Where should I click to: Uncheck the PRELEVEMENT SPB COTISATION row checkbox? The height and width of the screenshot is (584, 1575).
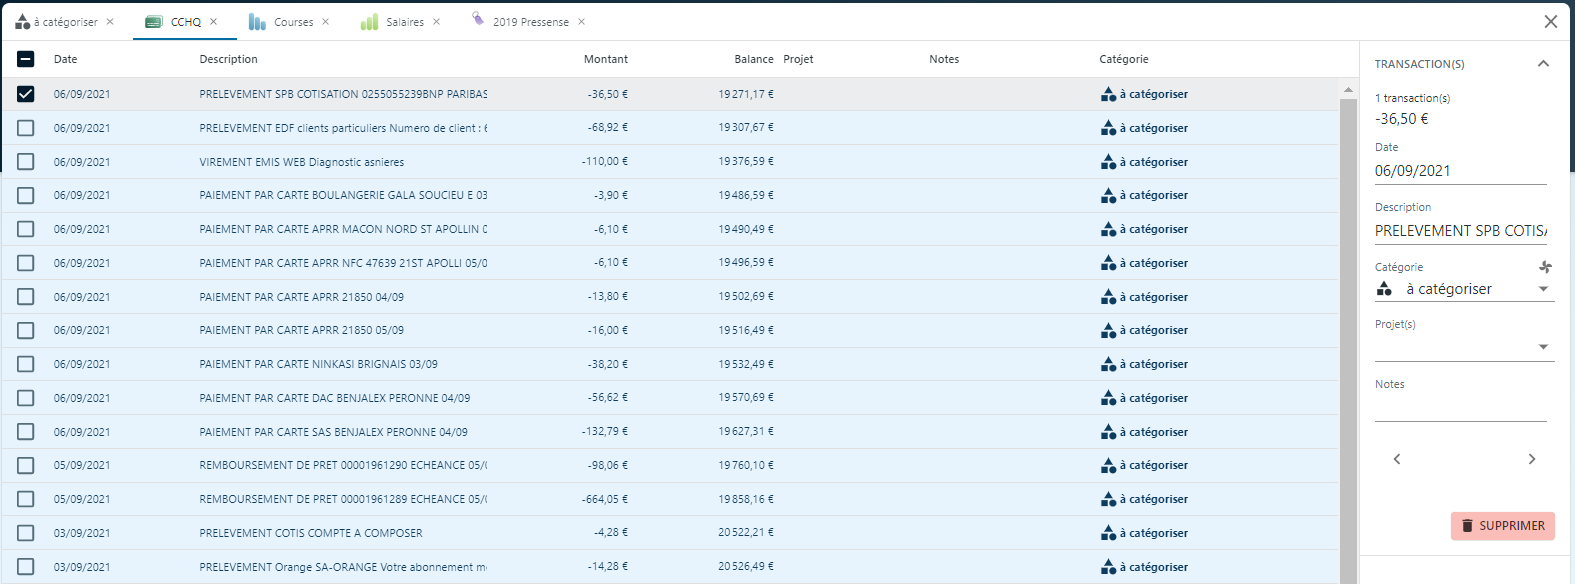[x=26, y=94]
